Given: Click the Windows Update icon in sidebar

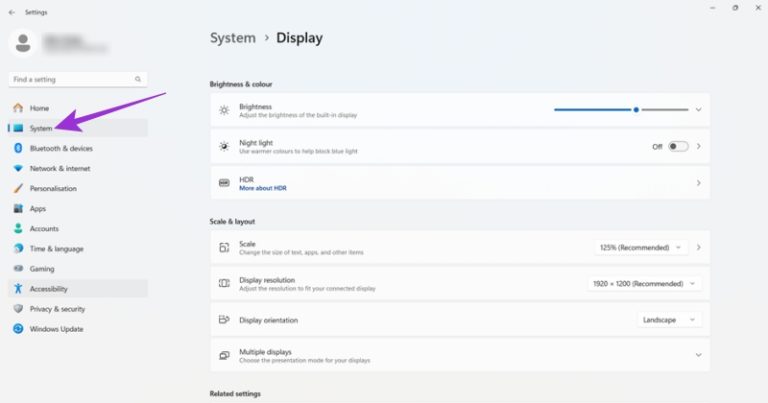Looking at the screenshot, I should pyautogui.click(x=18, y=329).
